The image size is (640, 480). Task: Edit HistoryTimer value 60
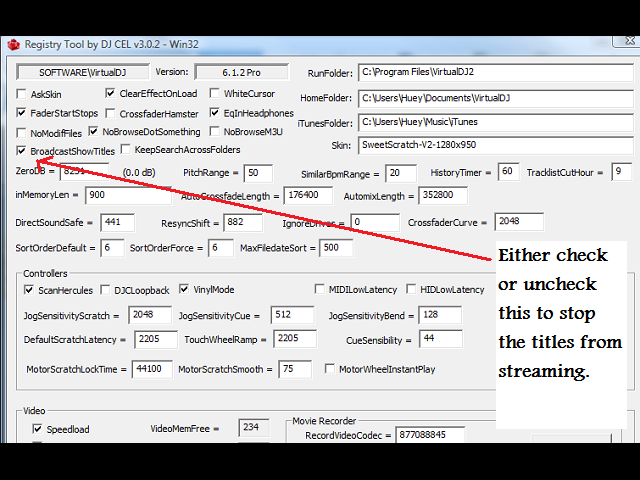(509, 172)
